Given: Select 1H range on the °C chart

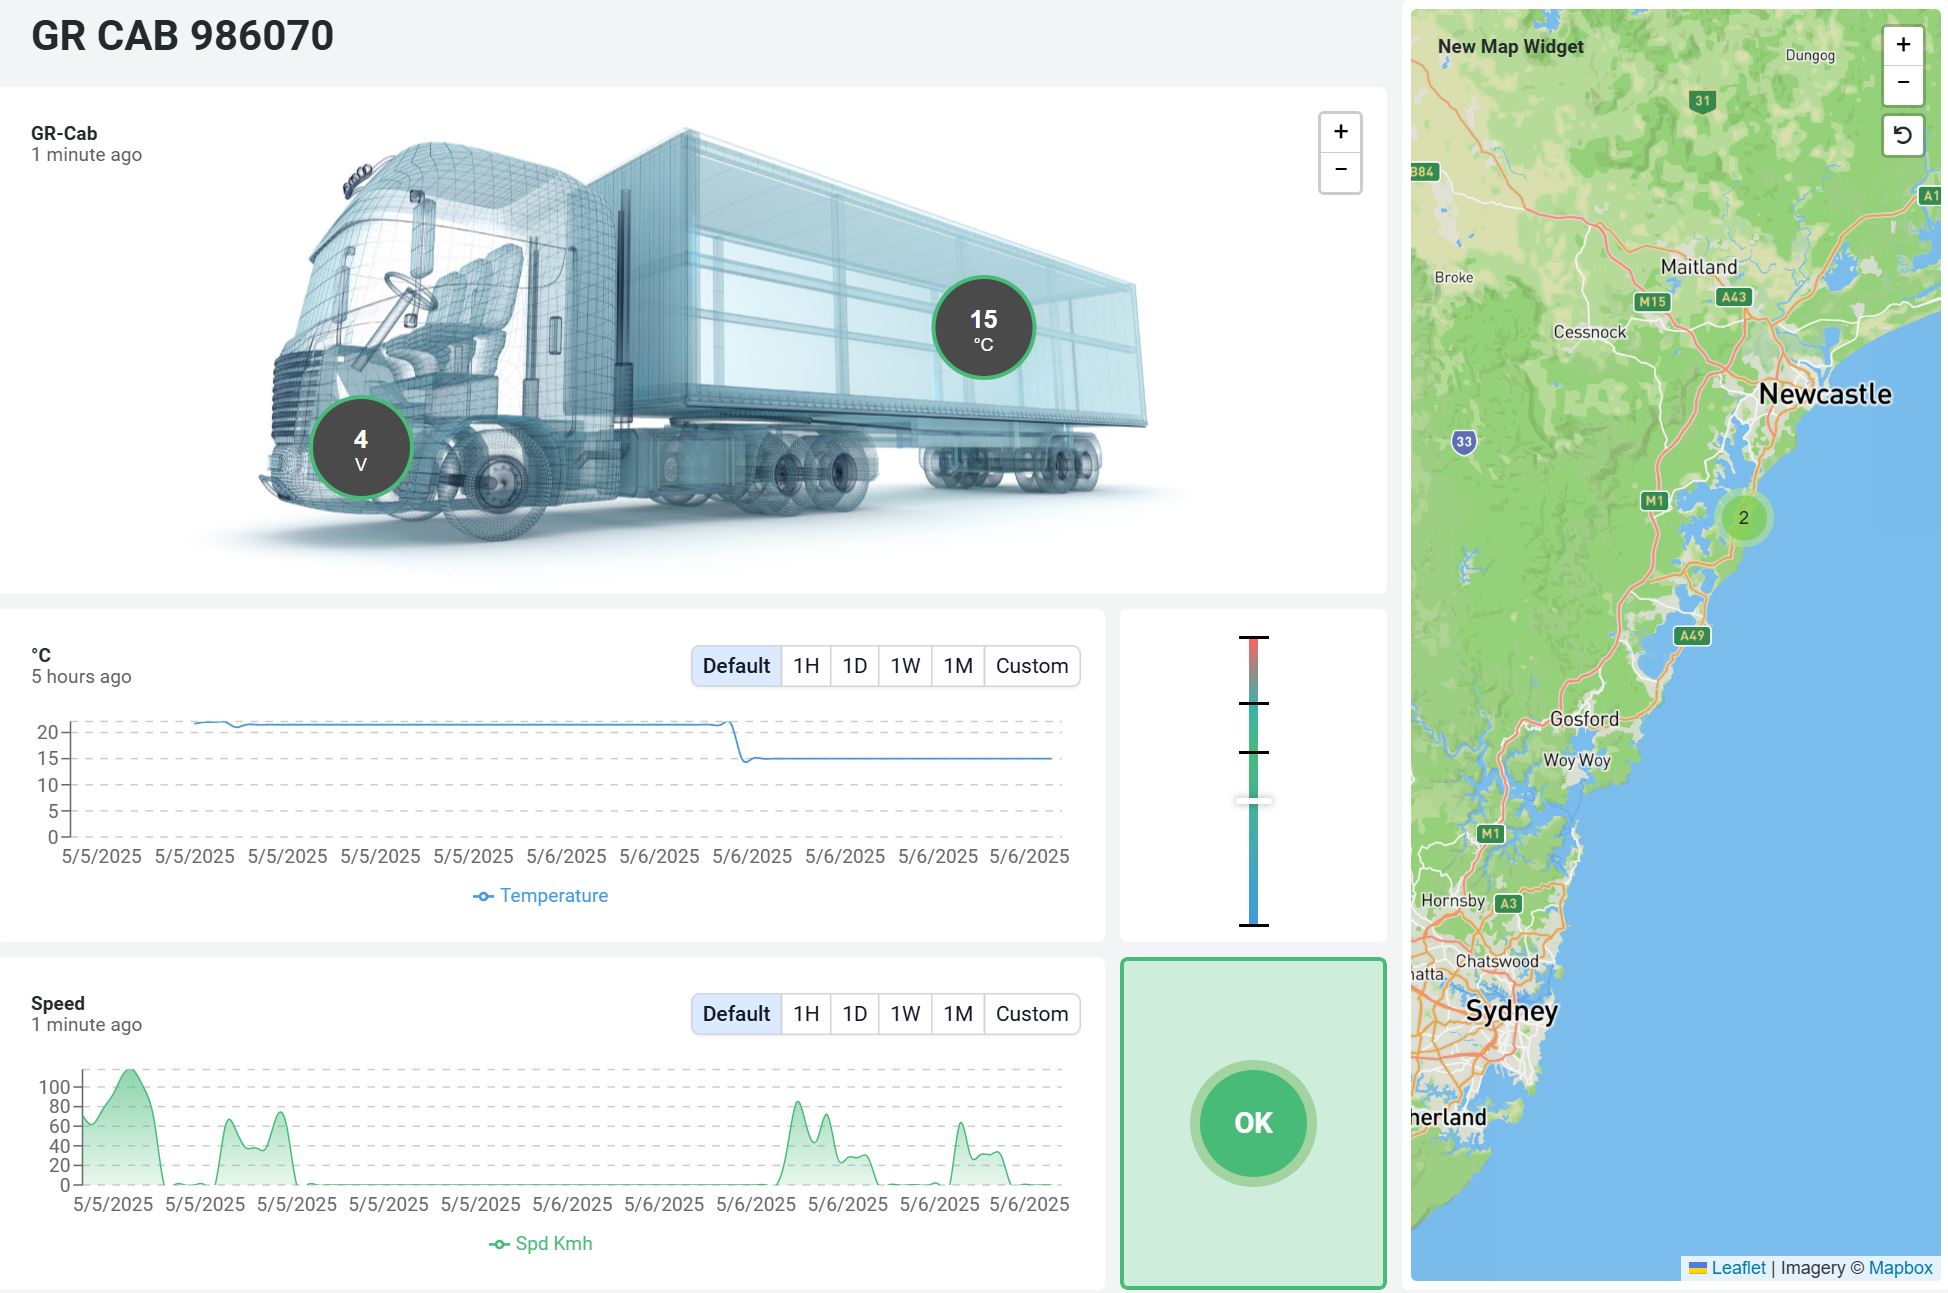Looking at the screenshot, I should pos(806,666).
